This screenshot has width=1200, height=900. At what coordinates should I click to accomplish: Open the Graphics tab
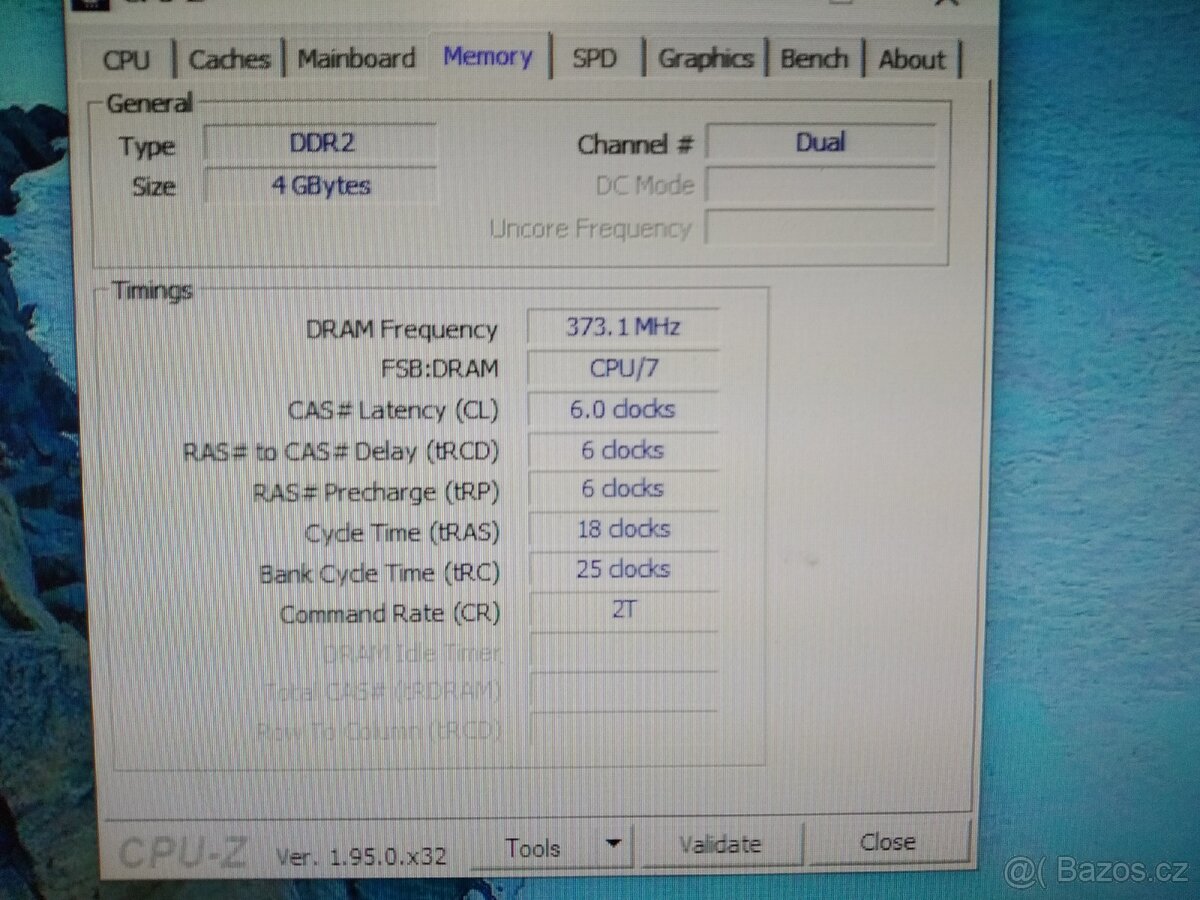(x=705, y=59)
